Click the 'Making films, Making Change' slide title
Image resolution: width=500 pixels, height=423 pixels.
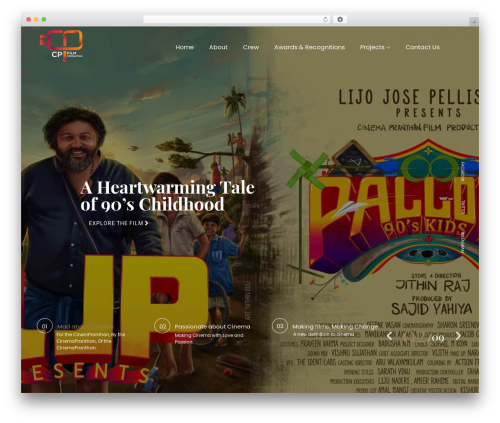[335, 327]
